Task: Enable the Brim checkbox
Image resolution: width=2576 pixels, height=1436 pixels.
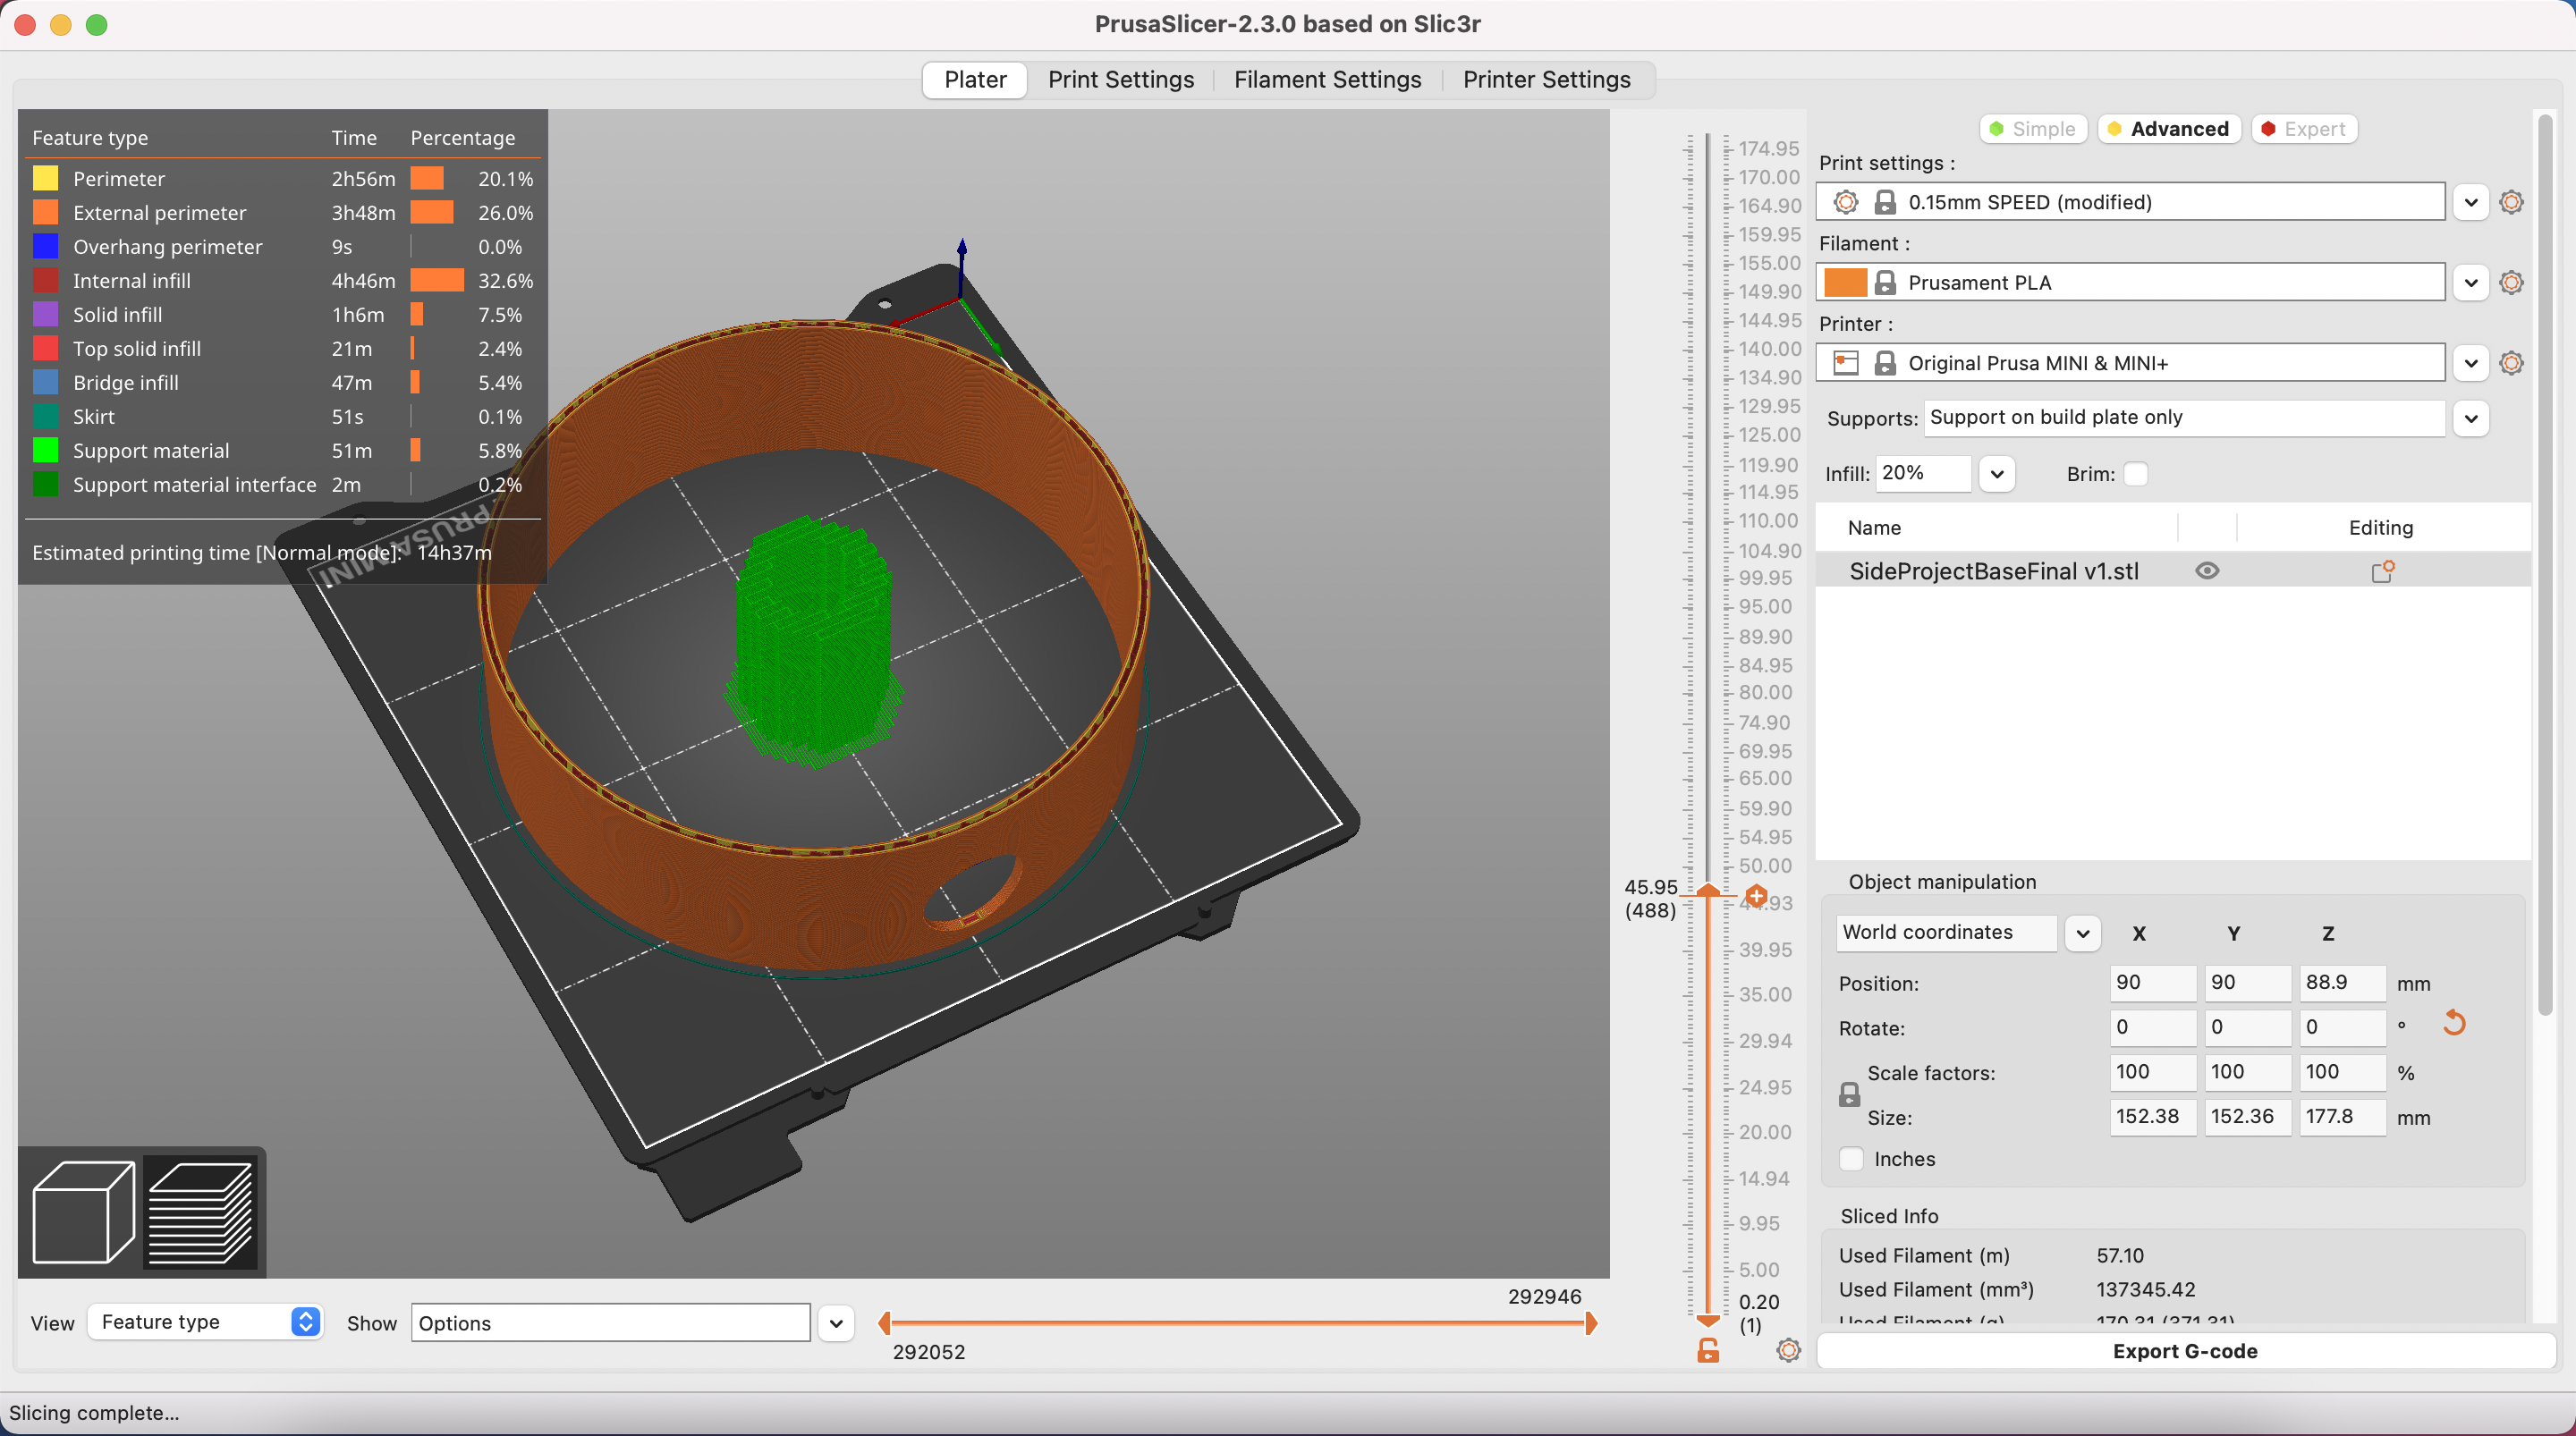Action: pos(2138,472)
